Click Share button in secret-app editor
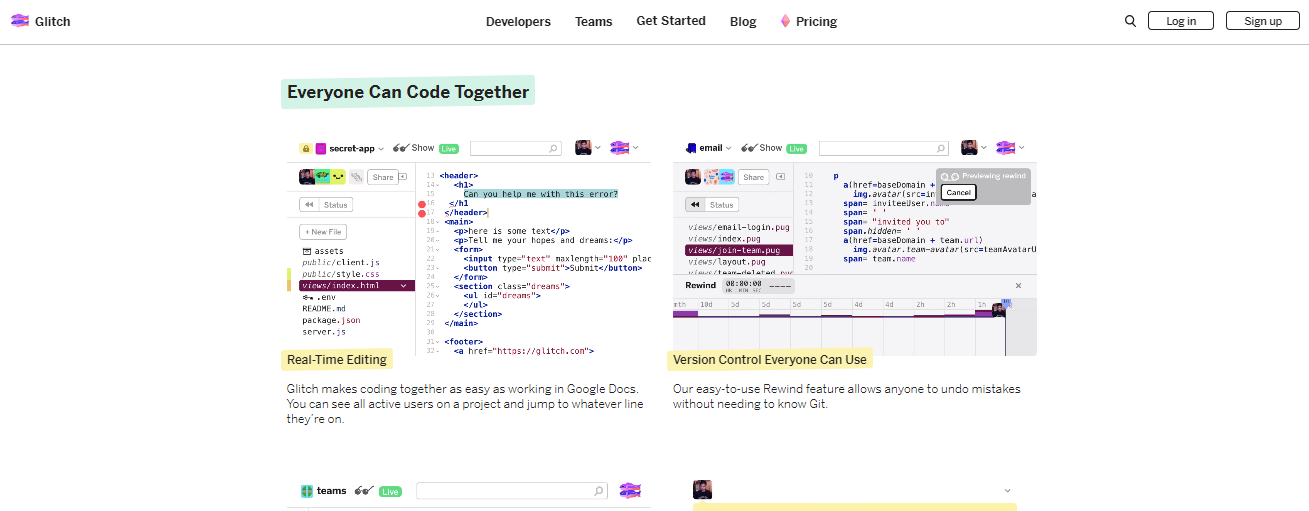The image size is (1309, 511). point(382,177)
